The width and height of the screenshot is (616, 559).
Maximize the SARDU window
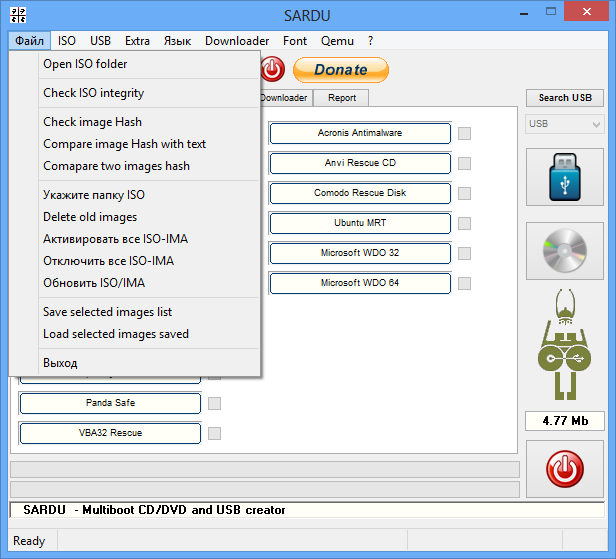[x=551, y=11]
